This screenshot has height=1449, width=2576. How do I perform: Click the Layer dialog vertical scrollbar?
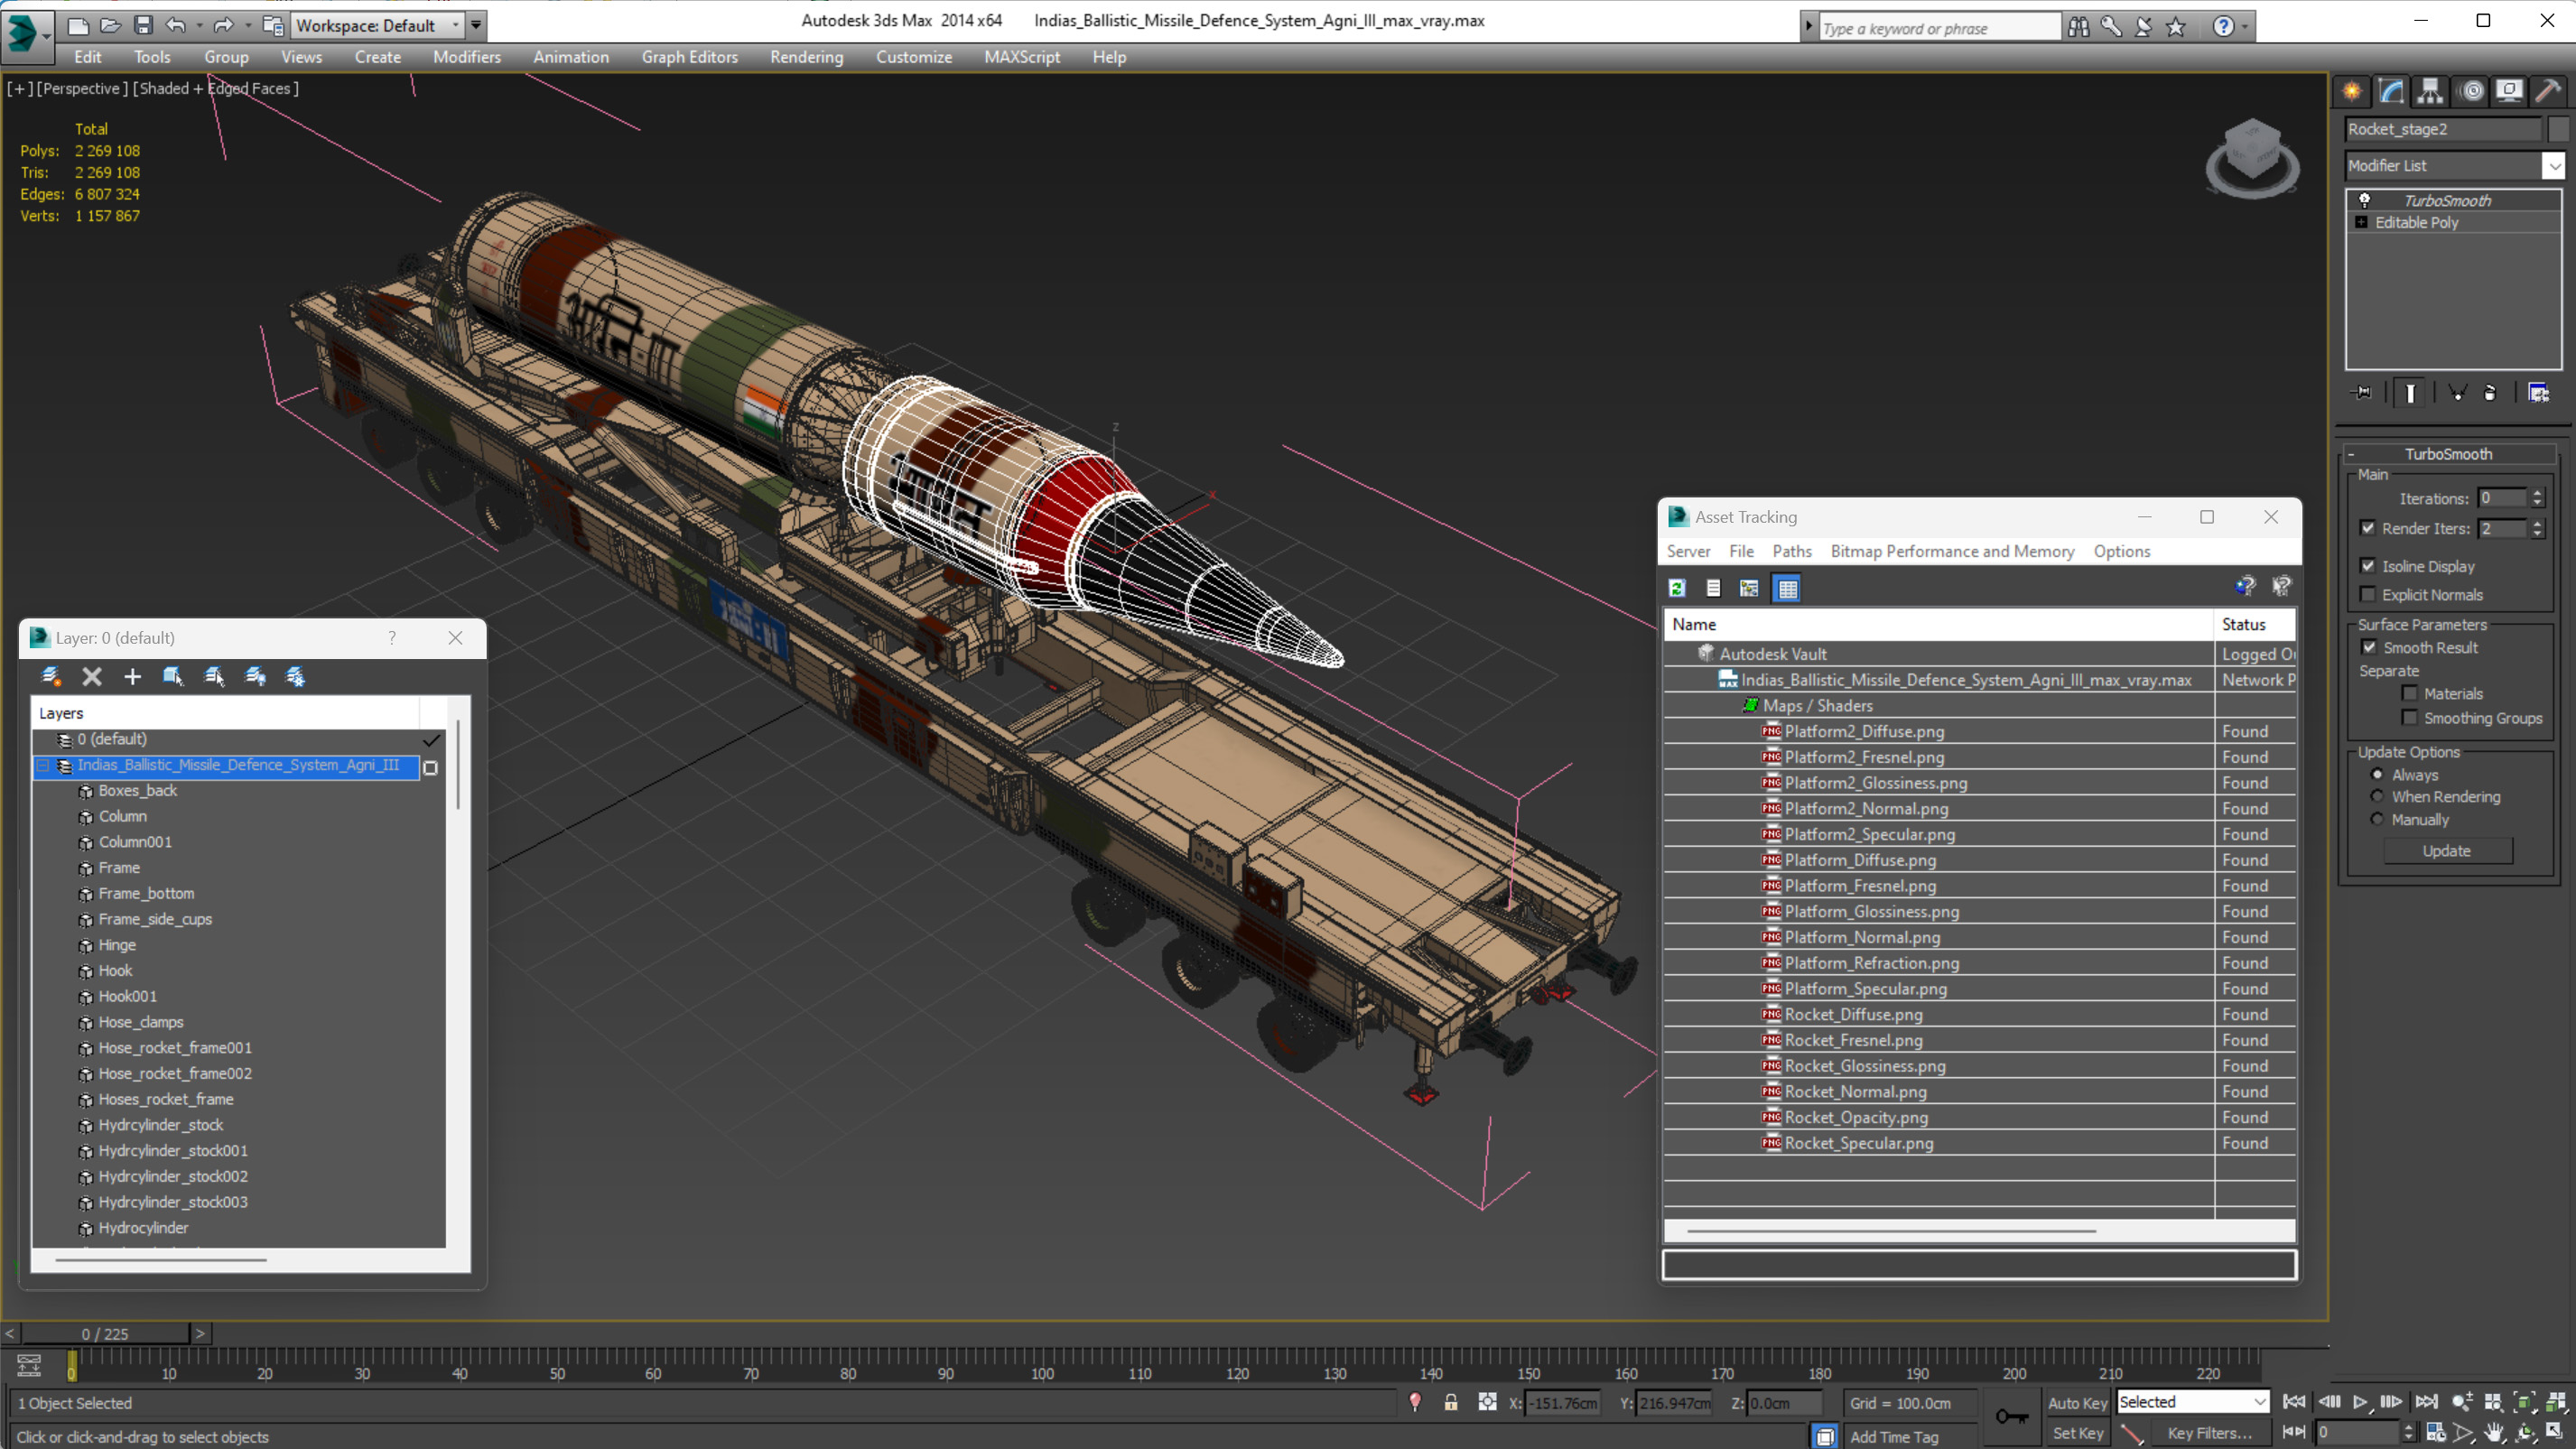pyautogui.click(x=458, y=765)
